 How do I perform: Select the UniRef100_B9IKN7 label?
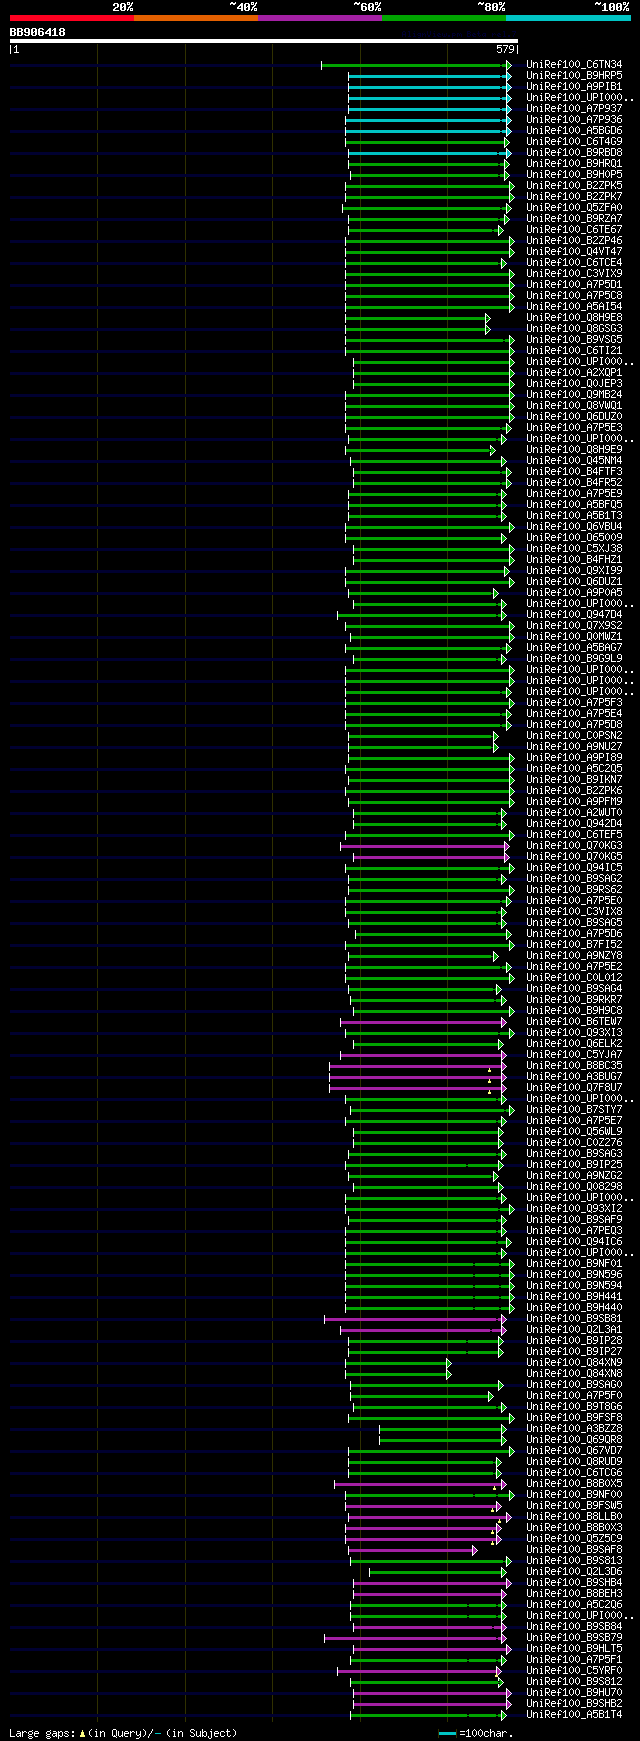pos(574,780)
